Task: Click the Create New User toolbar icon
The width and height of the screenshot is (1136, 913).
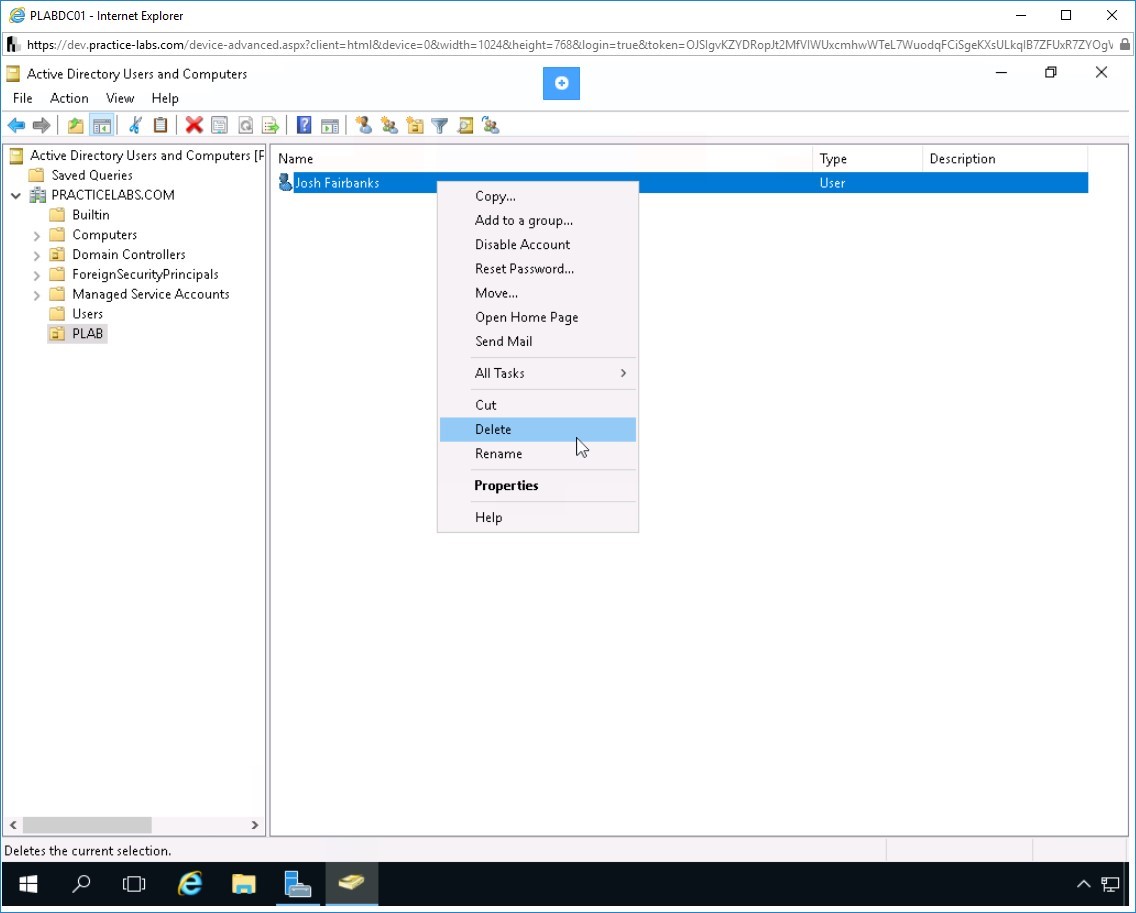Action: (364, 125)
